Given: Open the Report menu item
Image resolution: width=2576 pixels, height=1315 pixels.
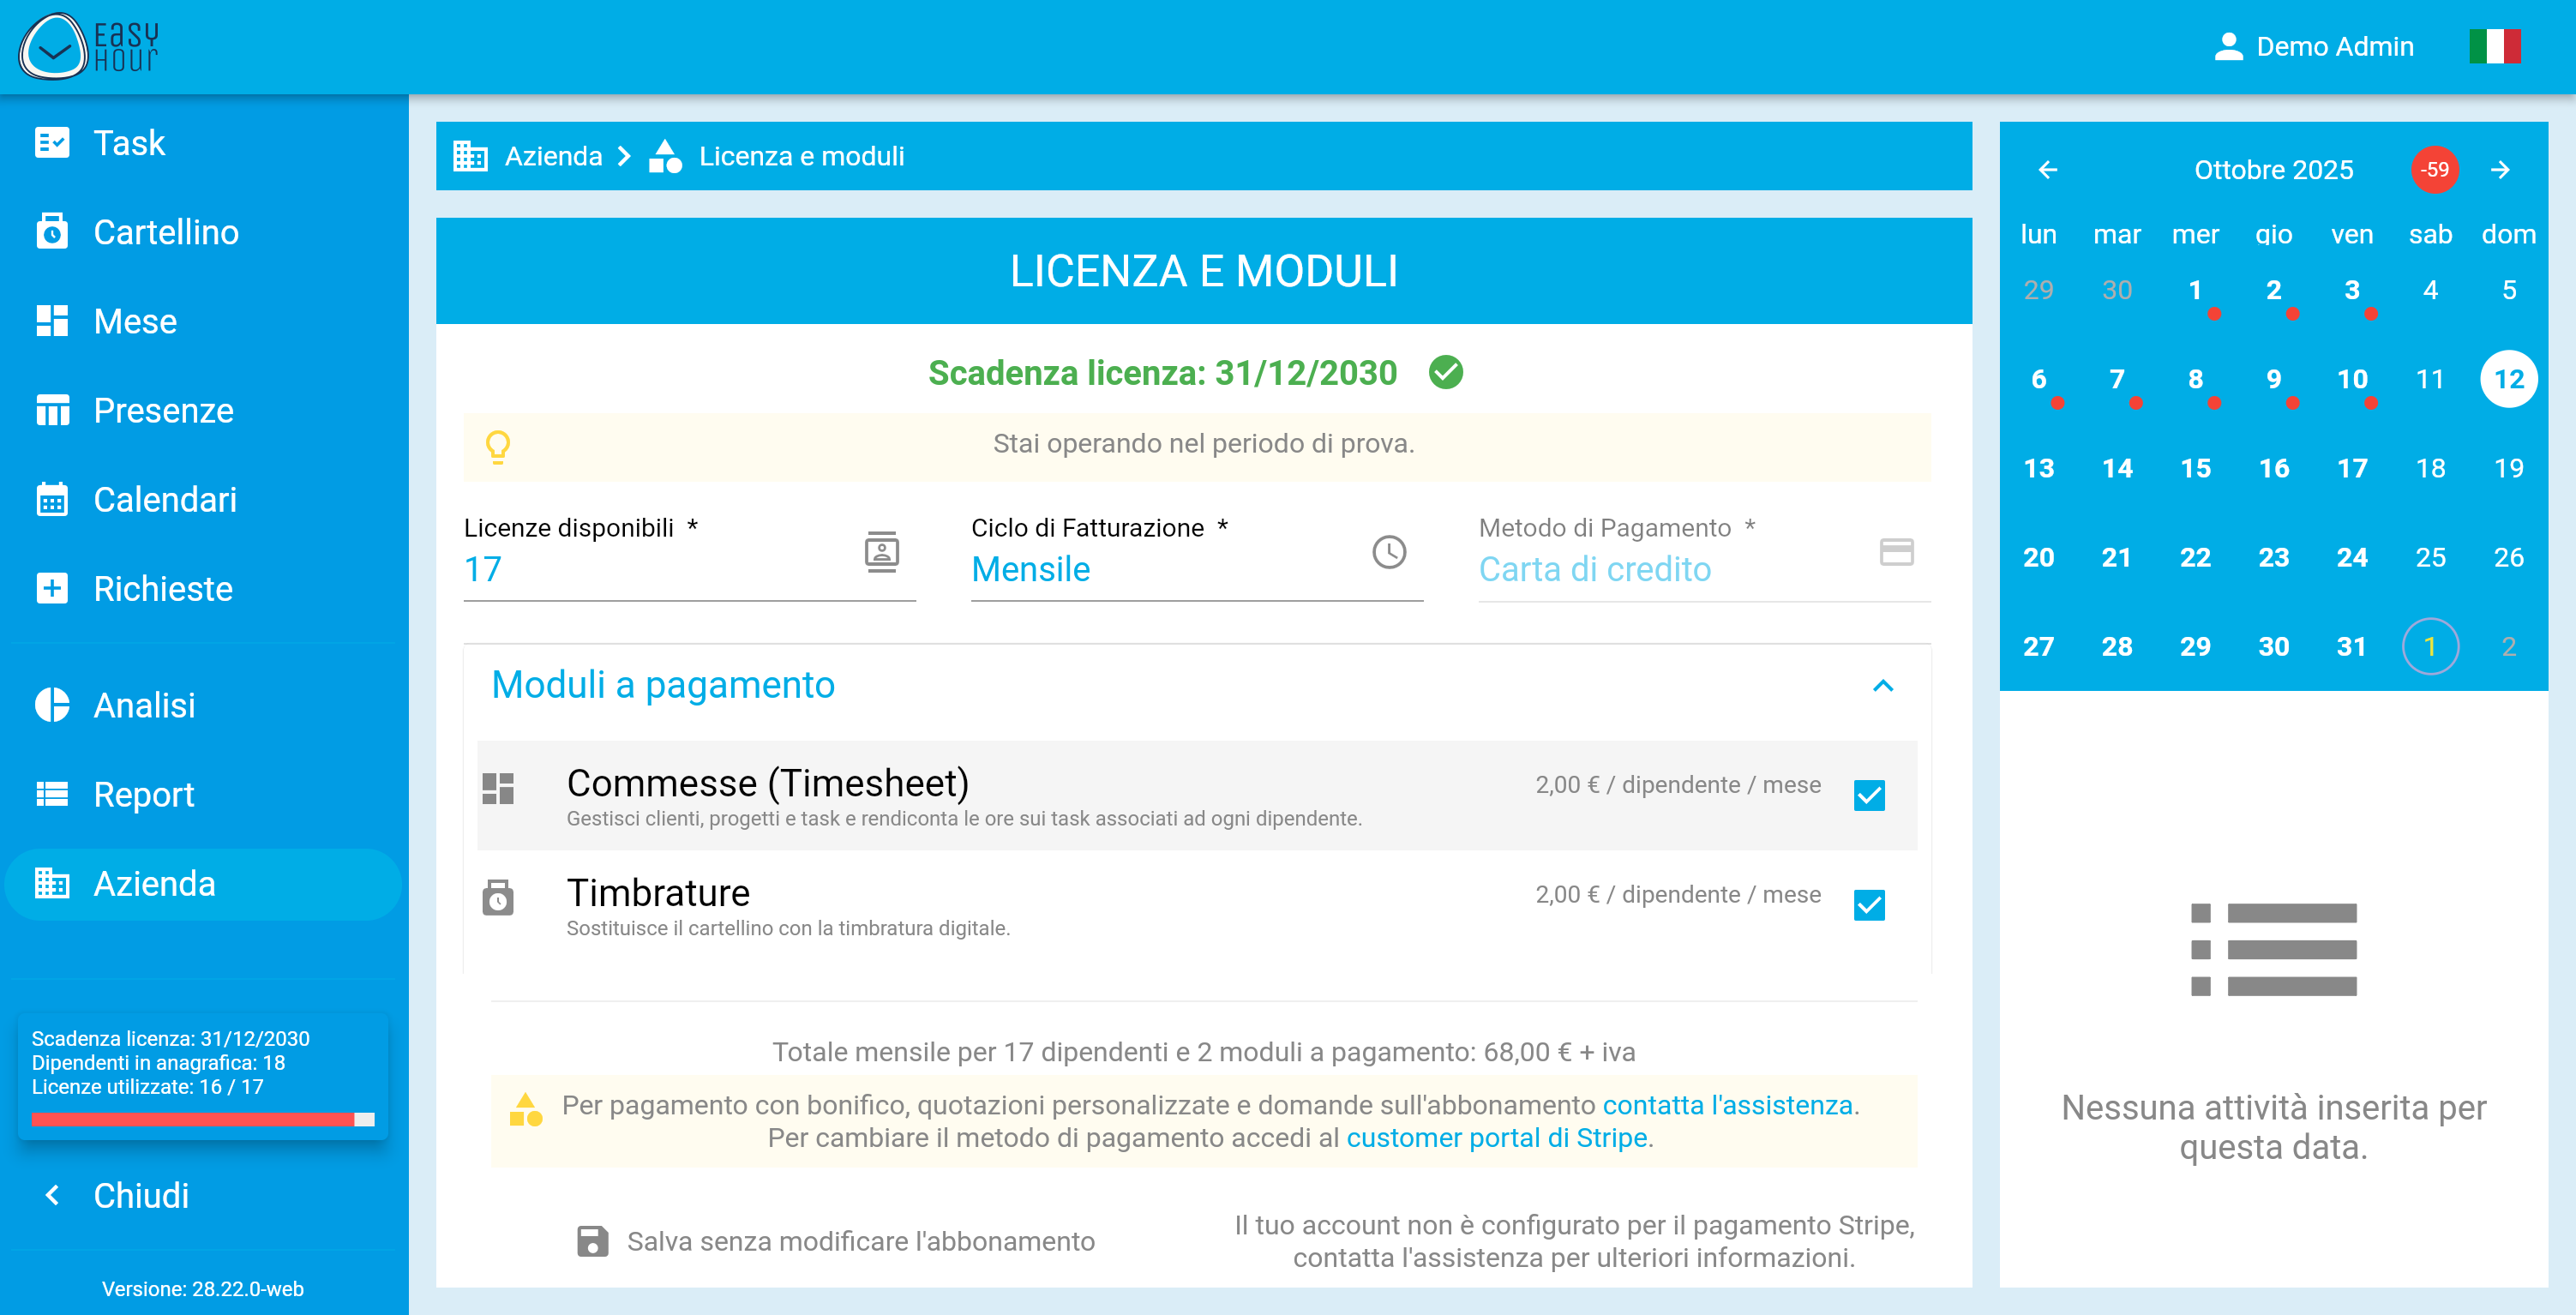Looking at the screenshot, I should [x=143, y=794].
